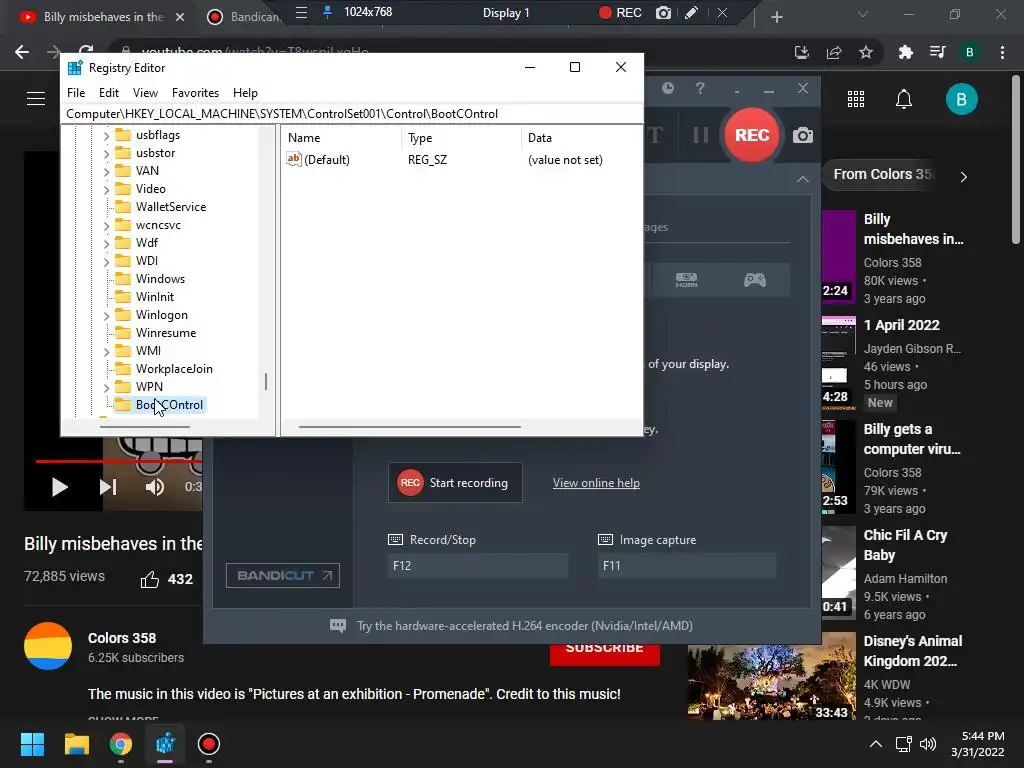Screen dimensions: 1024x768
Task: Expand the VAN registry key
Action: (106, 171)
